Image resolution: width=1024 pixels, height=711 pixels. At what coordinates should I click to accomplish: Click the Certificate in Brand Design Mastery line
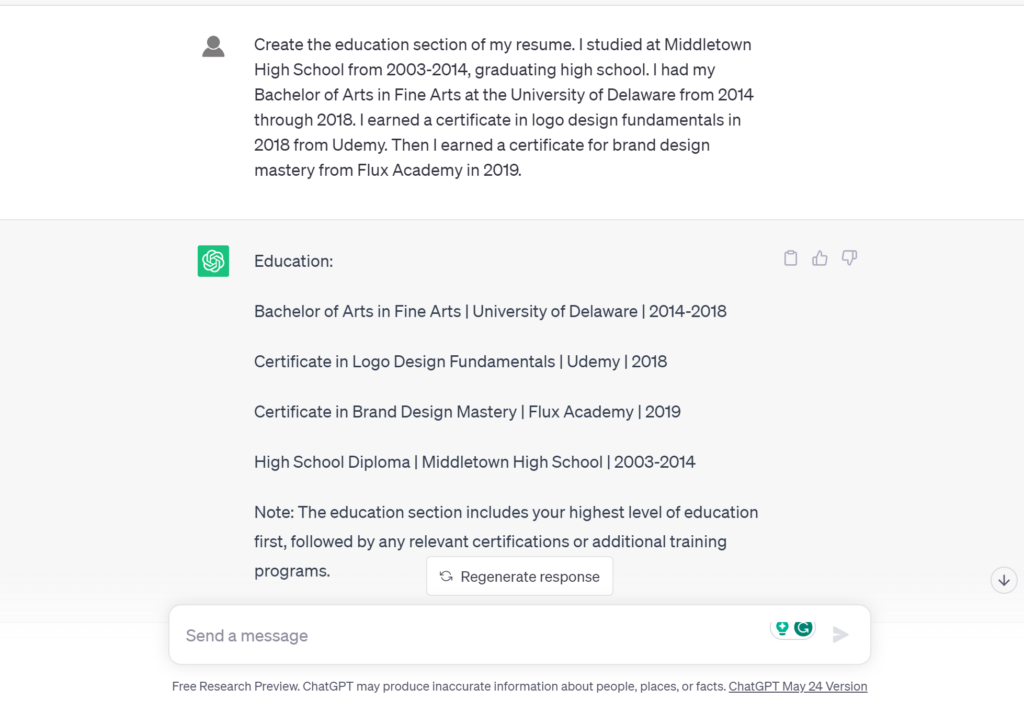(x=467, y=412)
